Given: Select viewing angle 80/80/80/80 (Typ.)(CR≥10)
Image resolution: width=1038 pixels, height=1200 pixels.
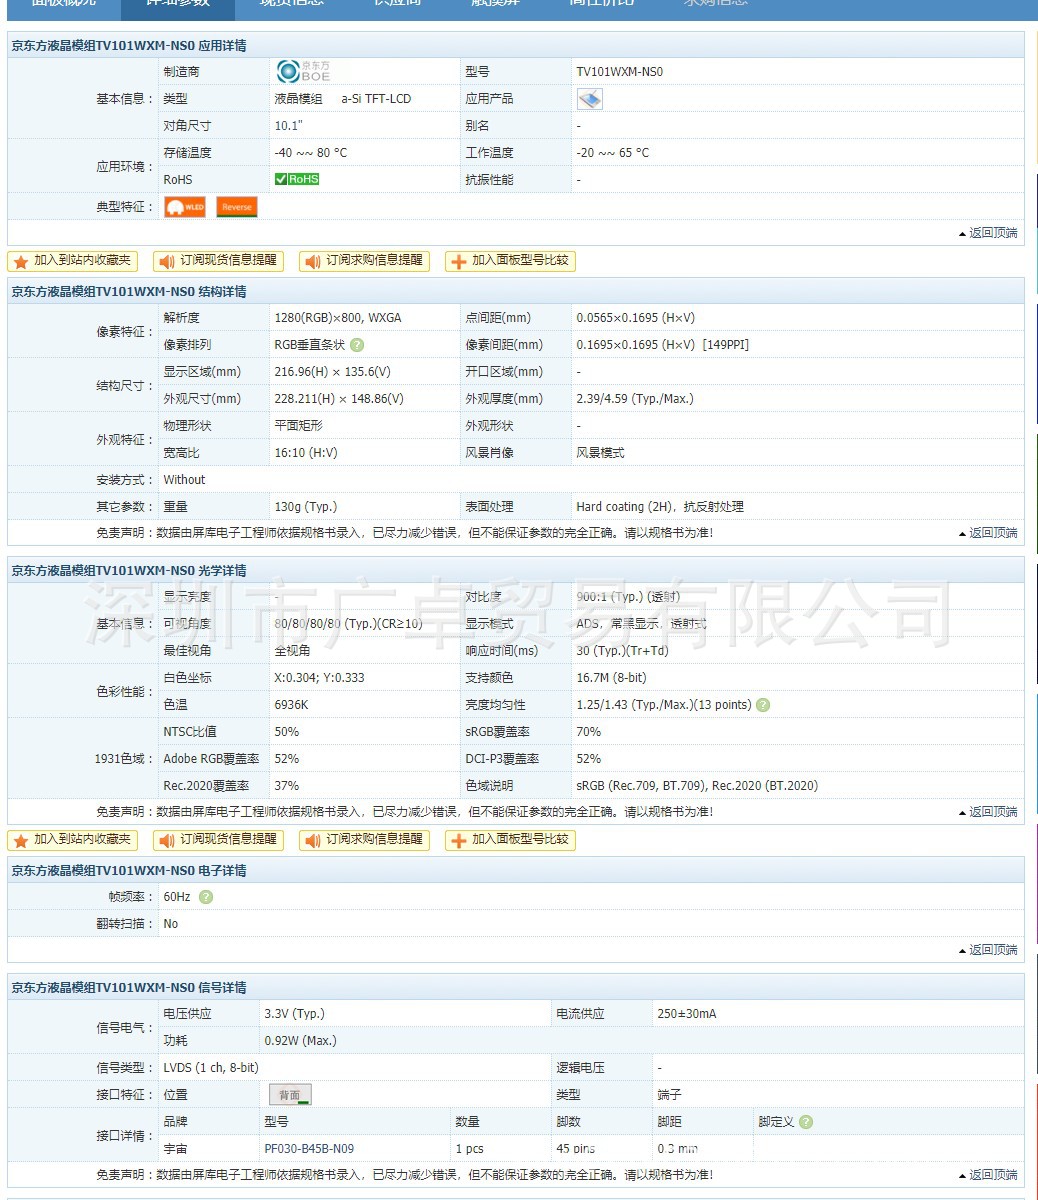Looking at the screenshot, I should [x=348, y=624].
